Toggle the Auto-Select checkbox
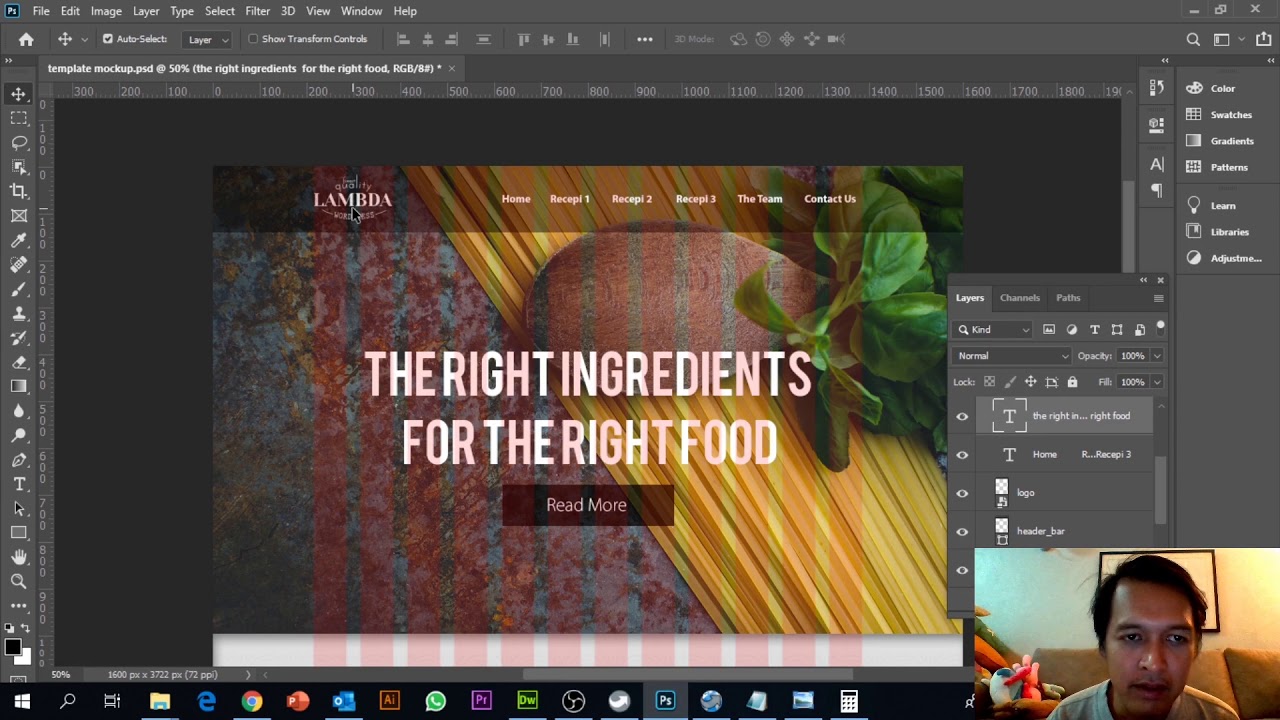Image resolution: width=1280 pixels, height=720 pixels. tap(108, 39)
